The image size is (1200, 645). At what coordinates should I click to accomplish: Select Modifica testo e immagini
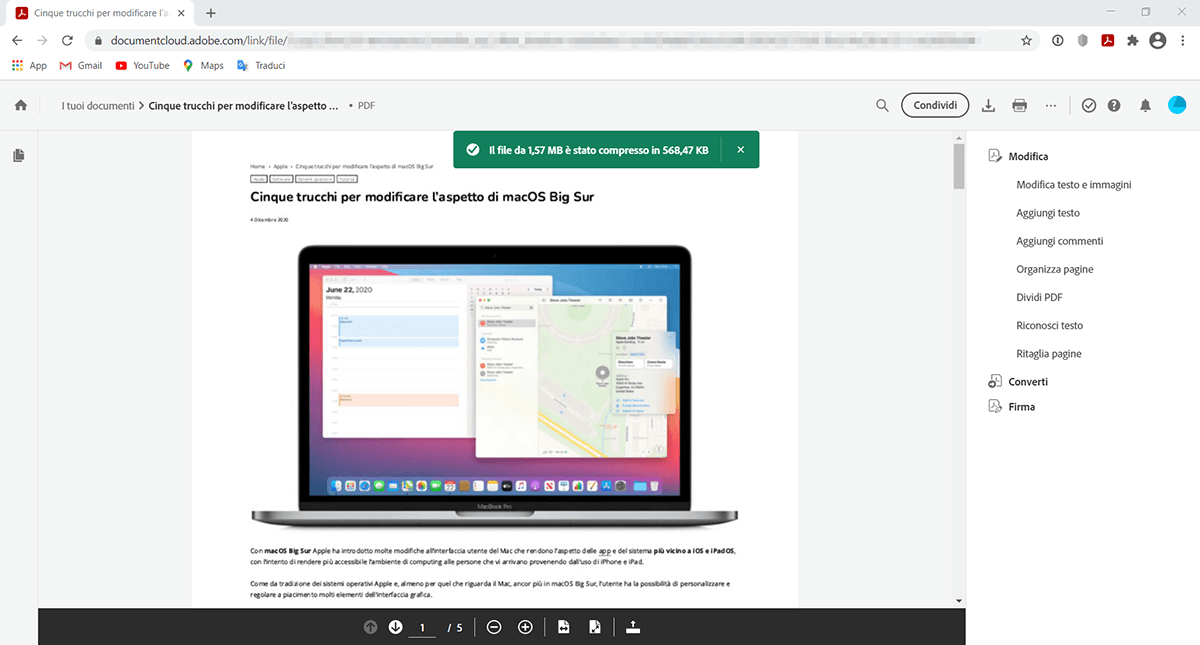[x=1074, y=185]
